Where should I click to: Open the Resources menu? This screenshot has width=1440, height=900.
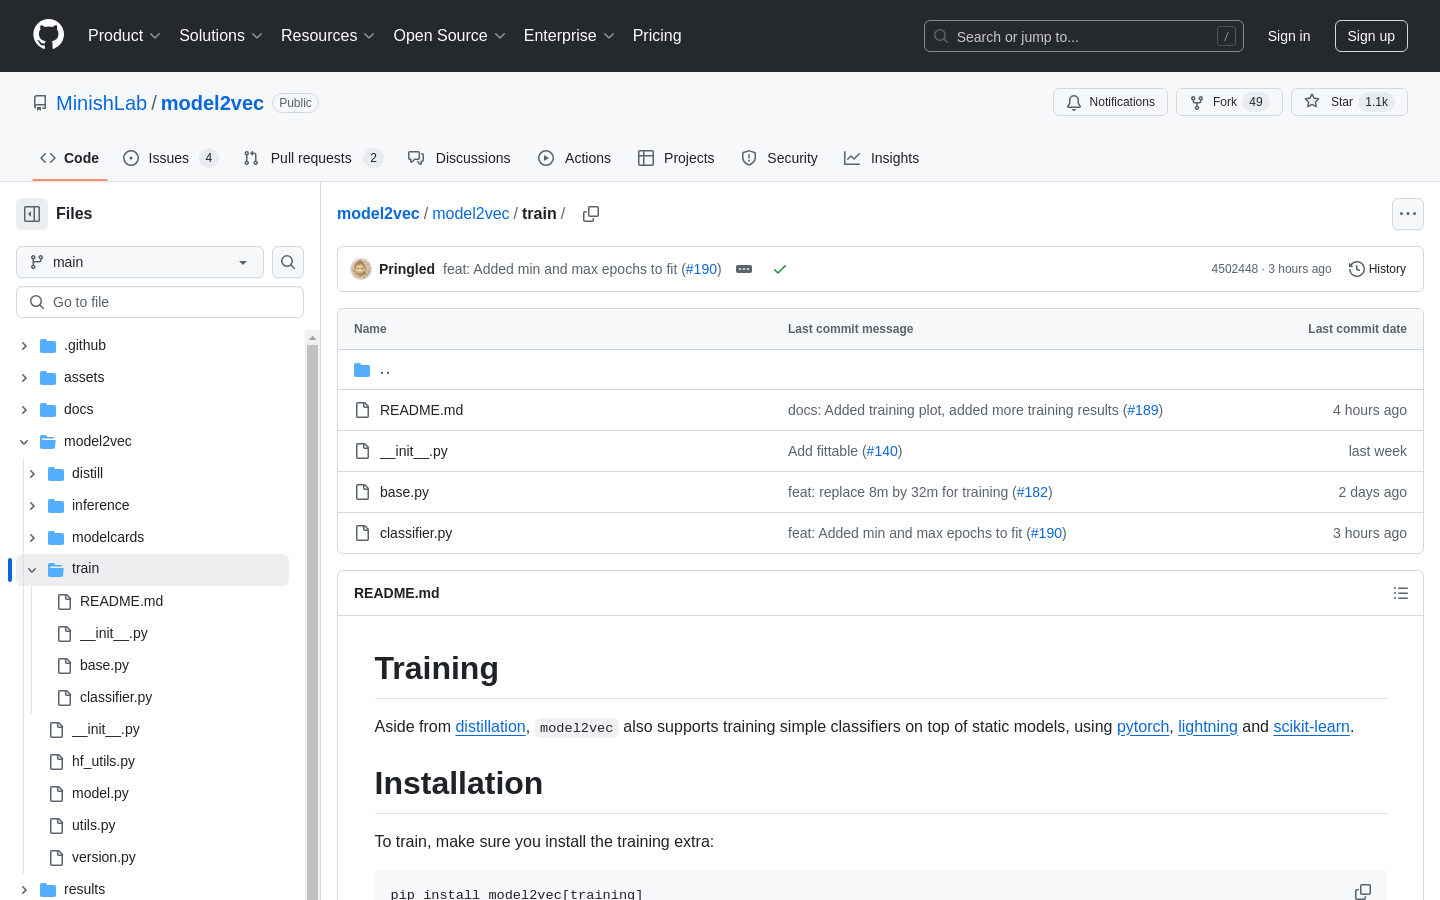click(327, 35)
